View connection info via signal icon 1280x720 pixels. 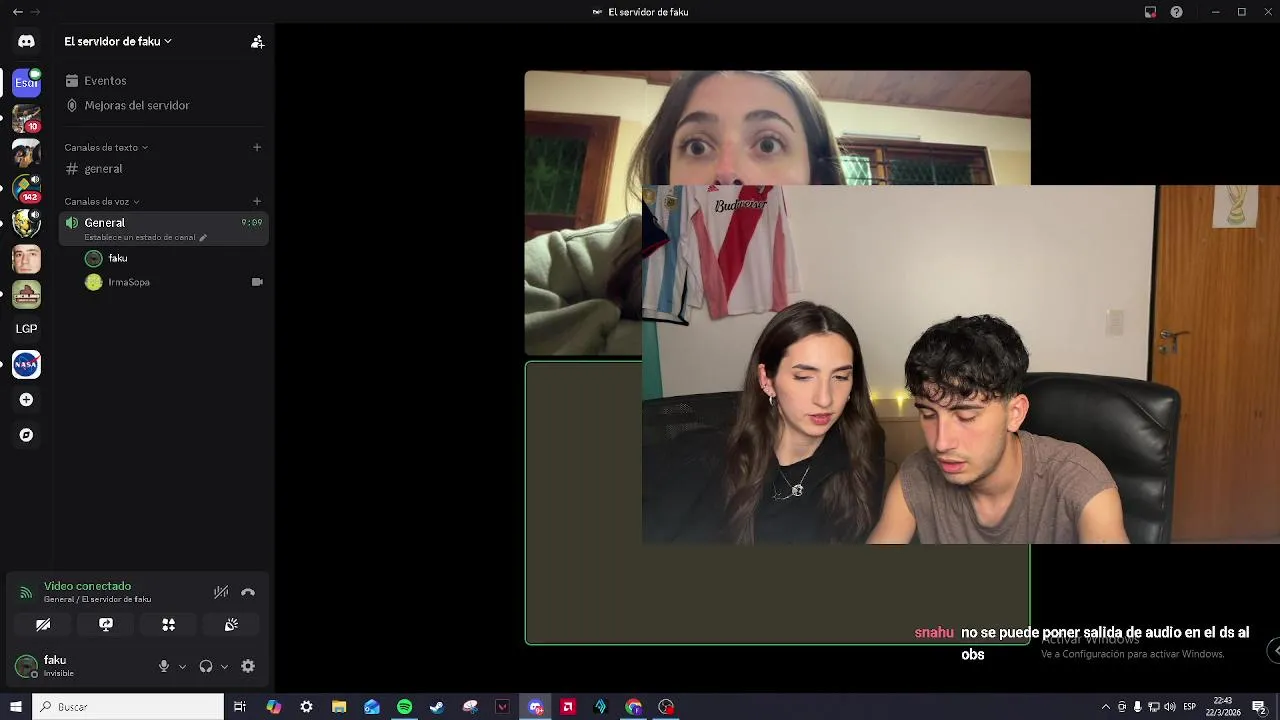pyautogui.click(x=26, y=592)
